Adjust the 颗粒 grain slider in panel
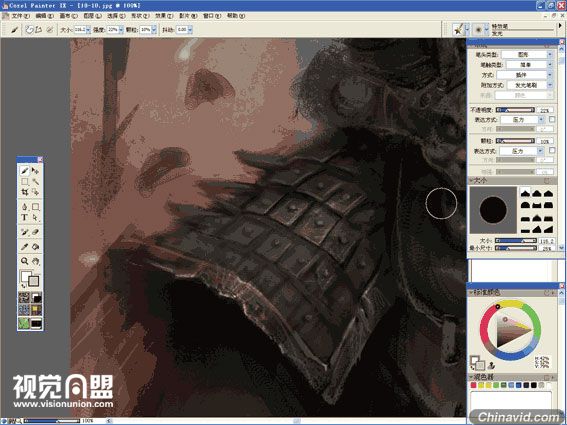The height and width of the screenshot is (425, 567). 515,141
